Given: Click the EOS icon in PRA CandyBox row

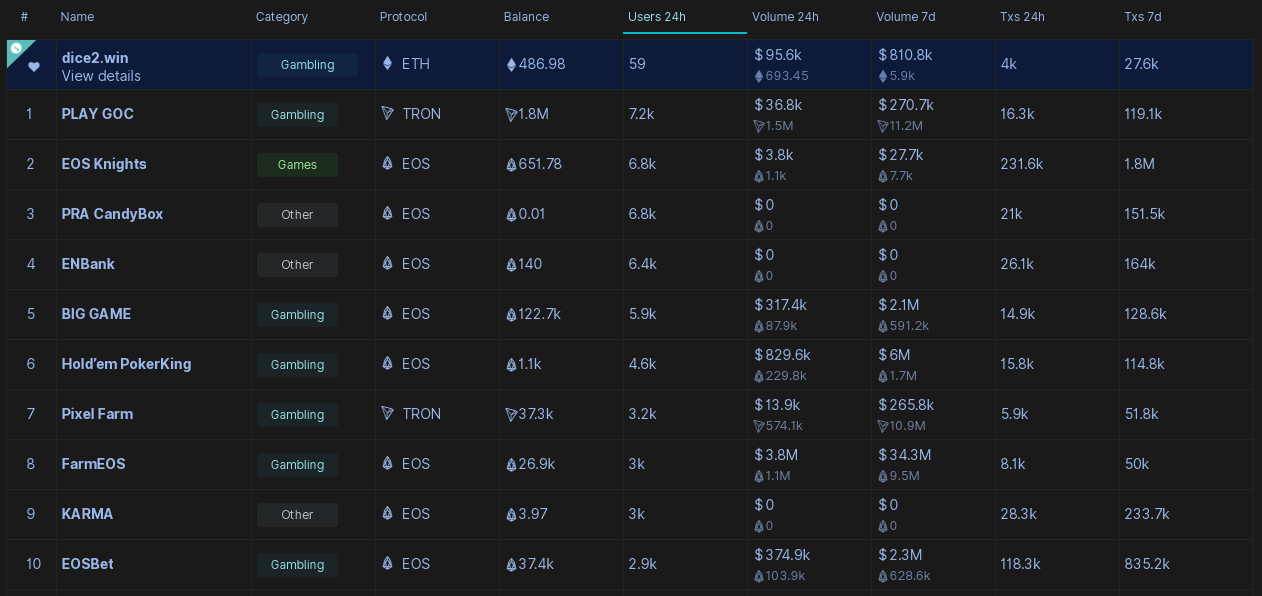Looking at the screenshot, I should click(388, 213).
